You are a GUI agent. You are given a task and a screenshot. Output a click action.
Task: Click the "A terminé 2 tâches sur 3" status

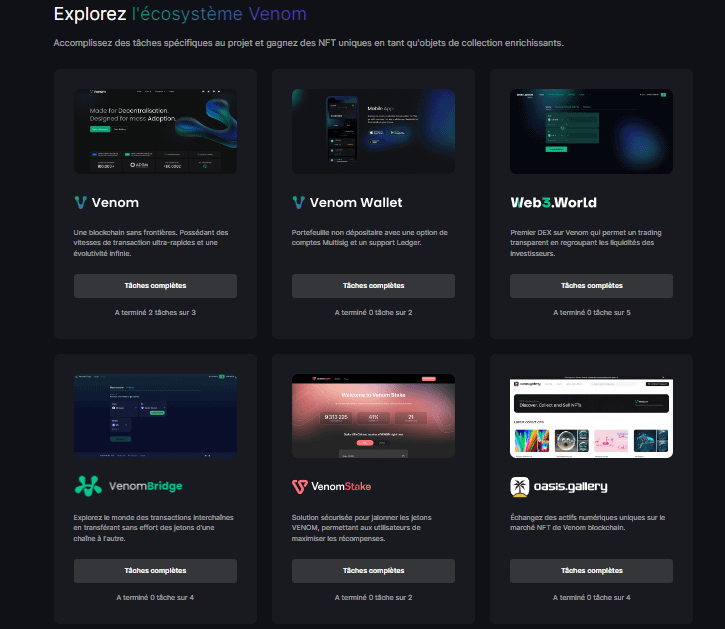click(x=155, y=313)
